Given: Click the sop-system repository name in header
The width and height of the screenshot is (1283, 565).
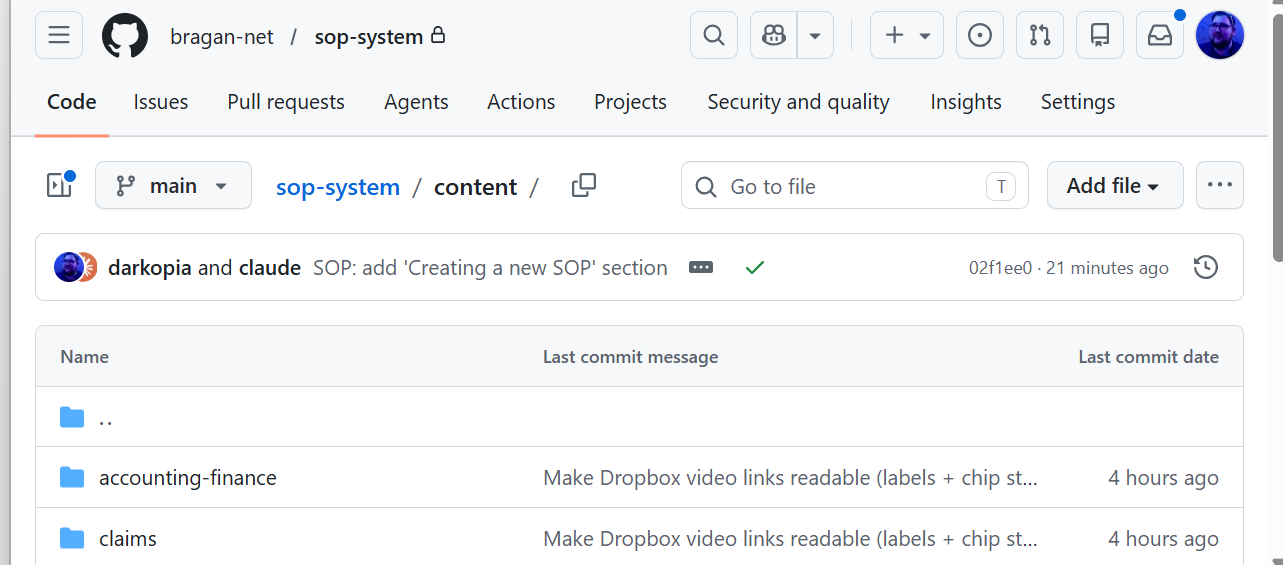Looking at the screenshot, I should (369, 37).
